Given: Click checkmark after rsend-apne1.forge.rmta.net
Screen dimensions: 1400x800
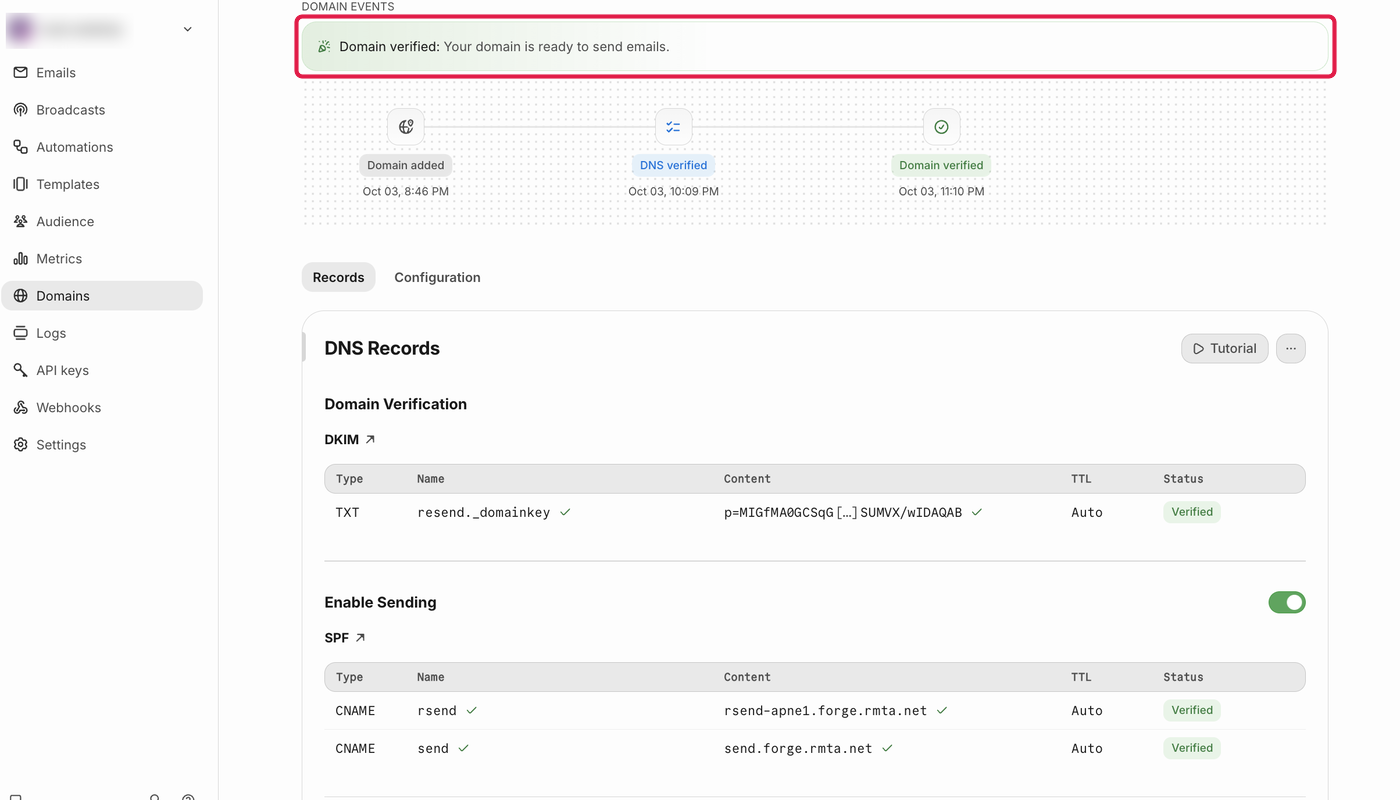Looking at the screenshot, I should coord(942,710).
